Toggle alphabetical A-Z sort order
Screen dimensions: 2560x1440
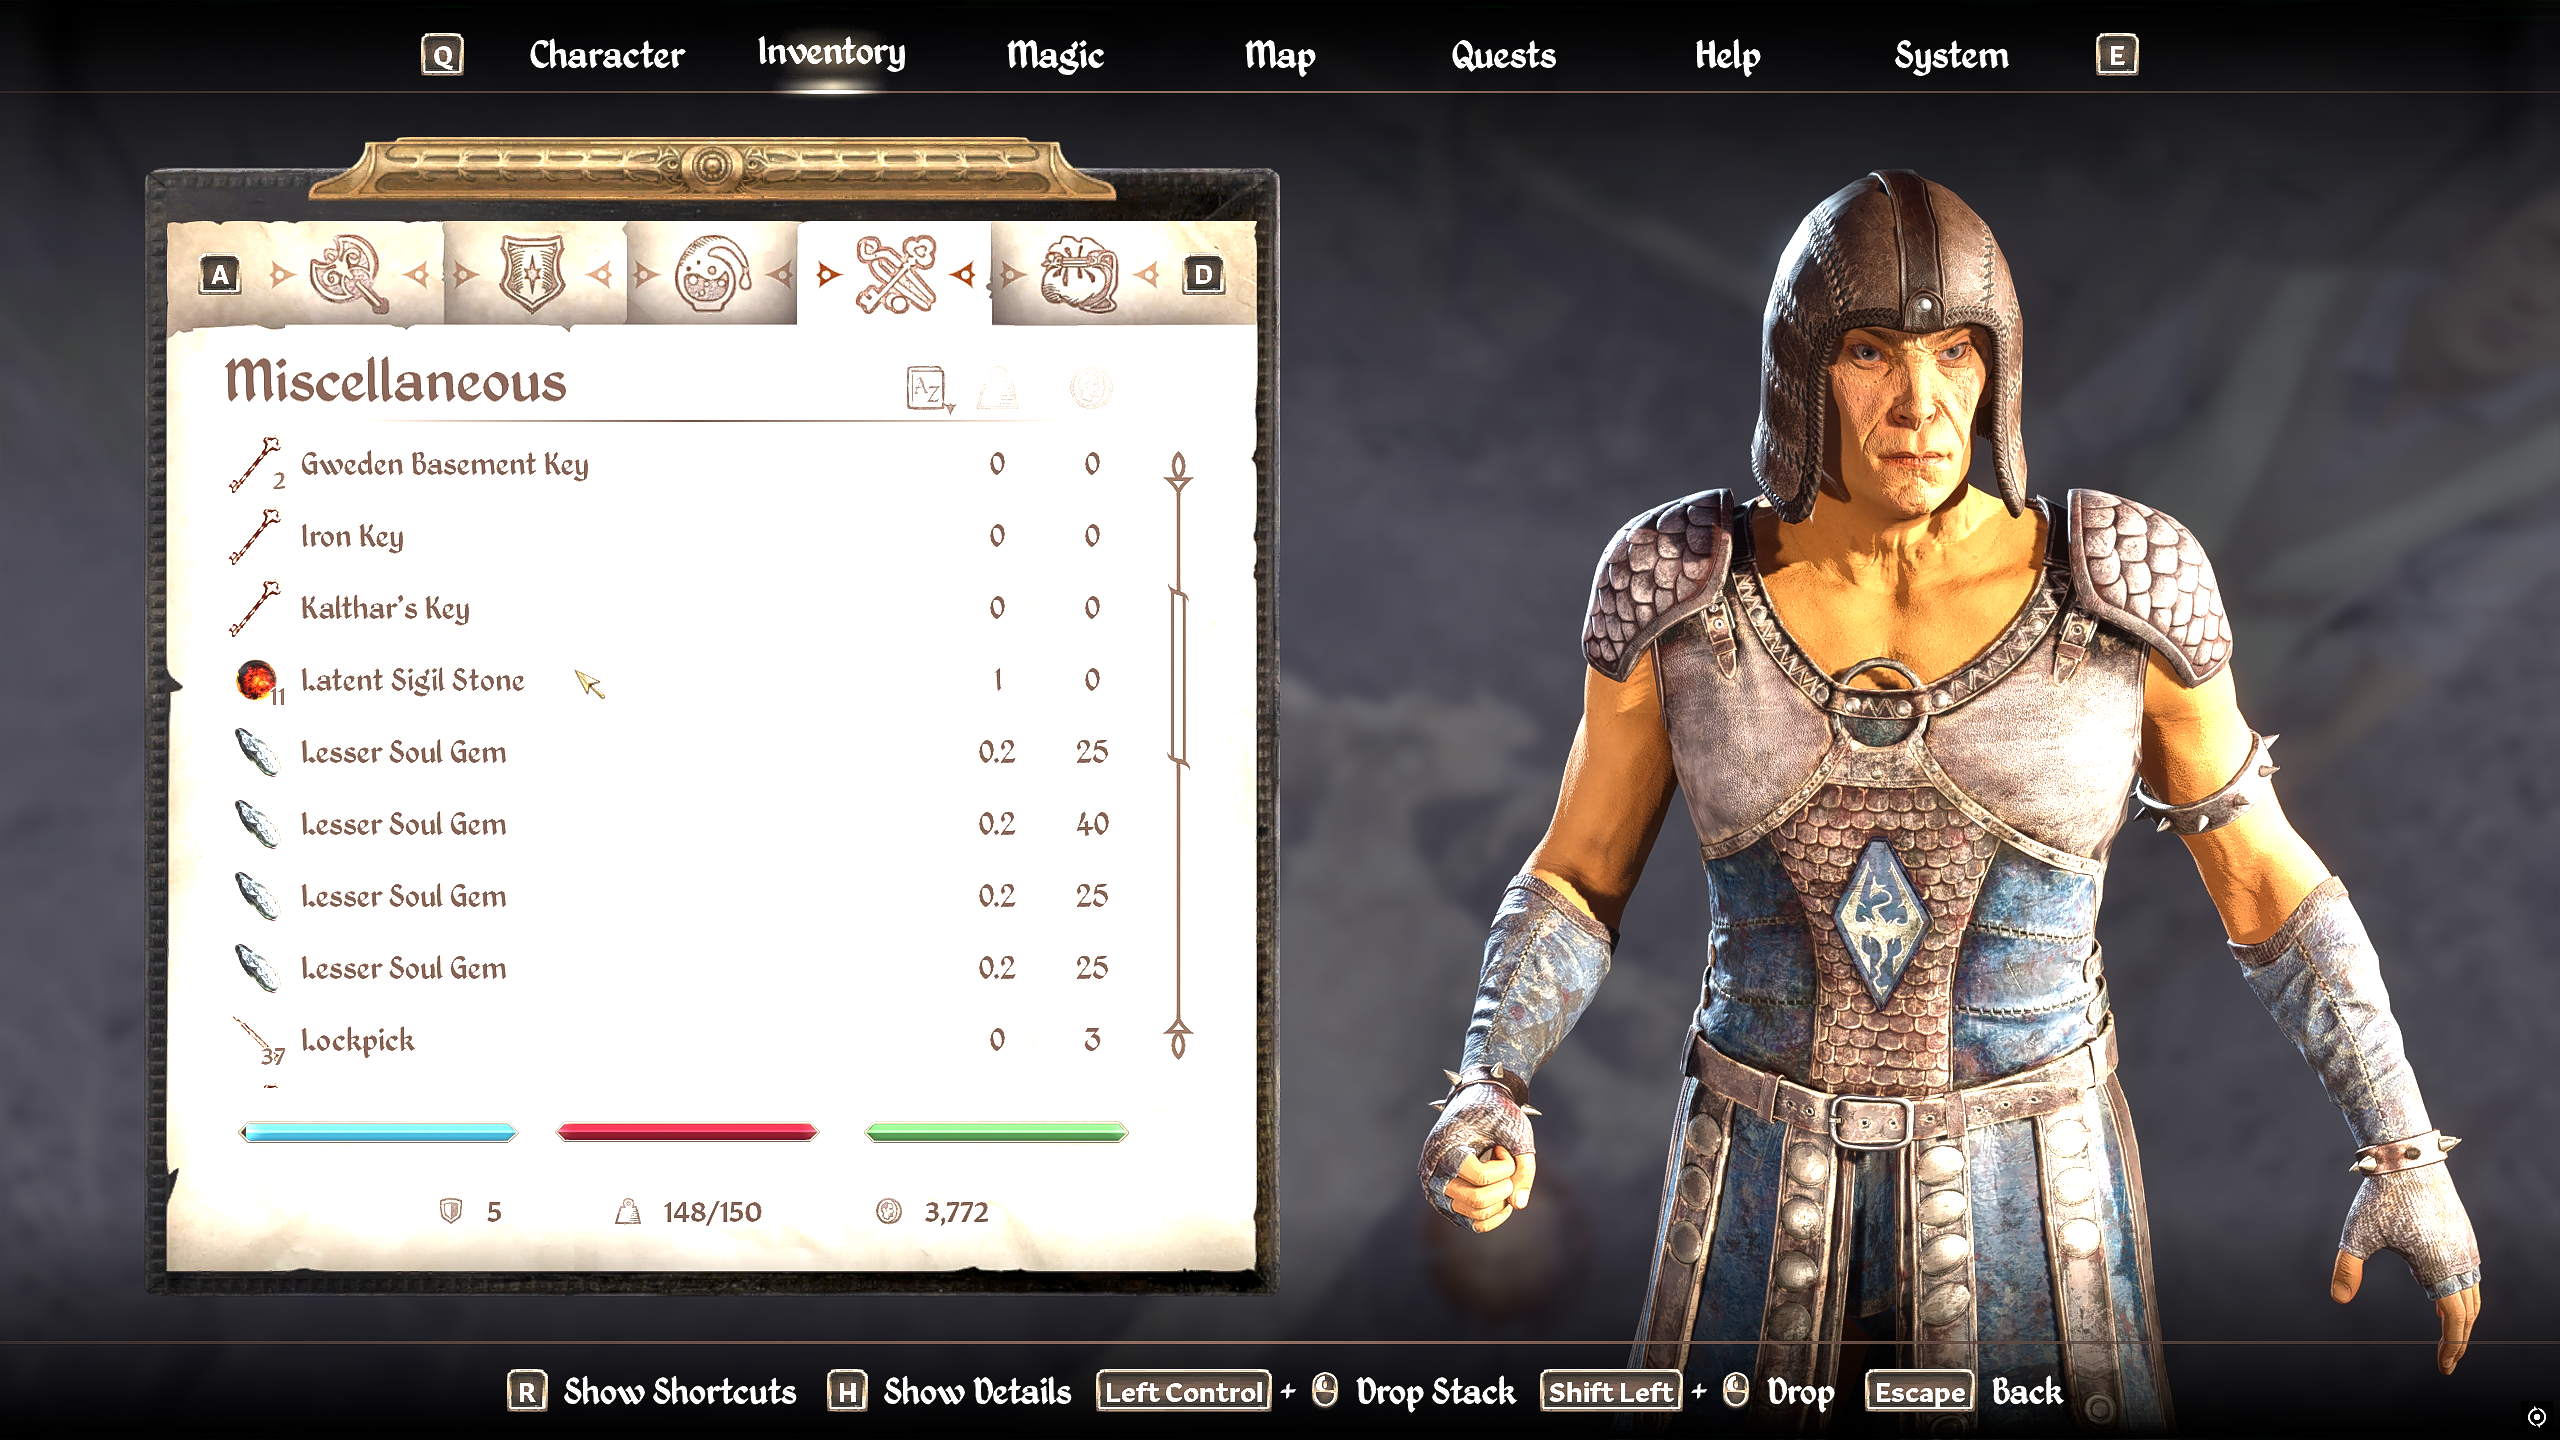coord(929,388)
